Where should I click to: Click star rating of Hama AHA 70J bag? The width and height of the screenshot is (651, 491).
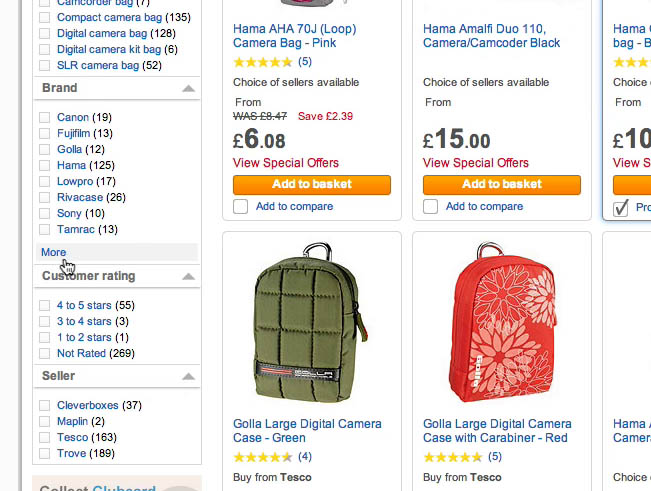pyautogui.click(x=263, y=62)
